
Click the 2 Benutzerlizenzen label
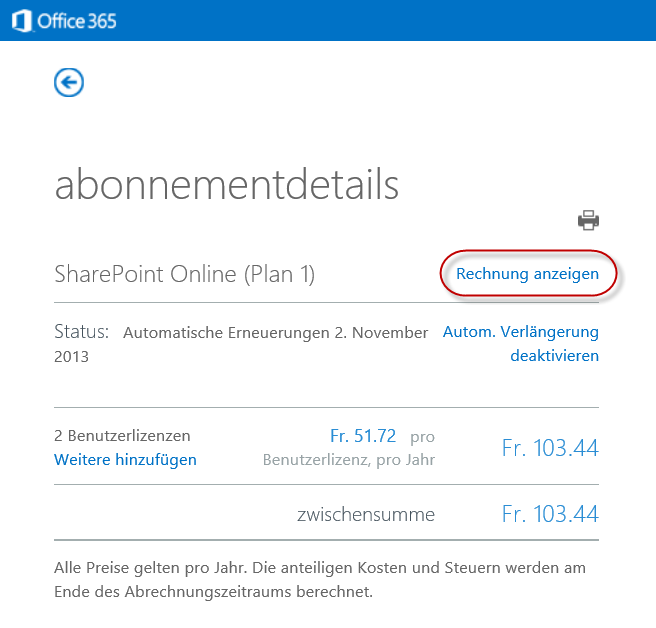[x=122, y=436]
